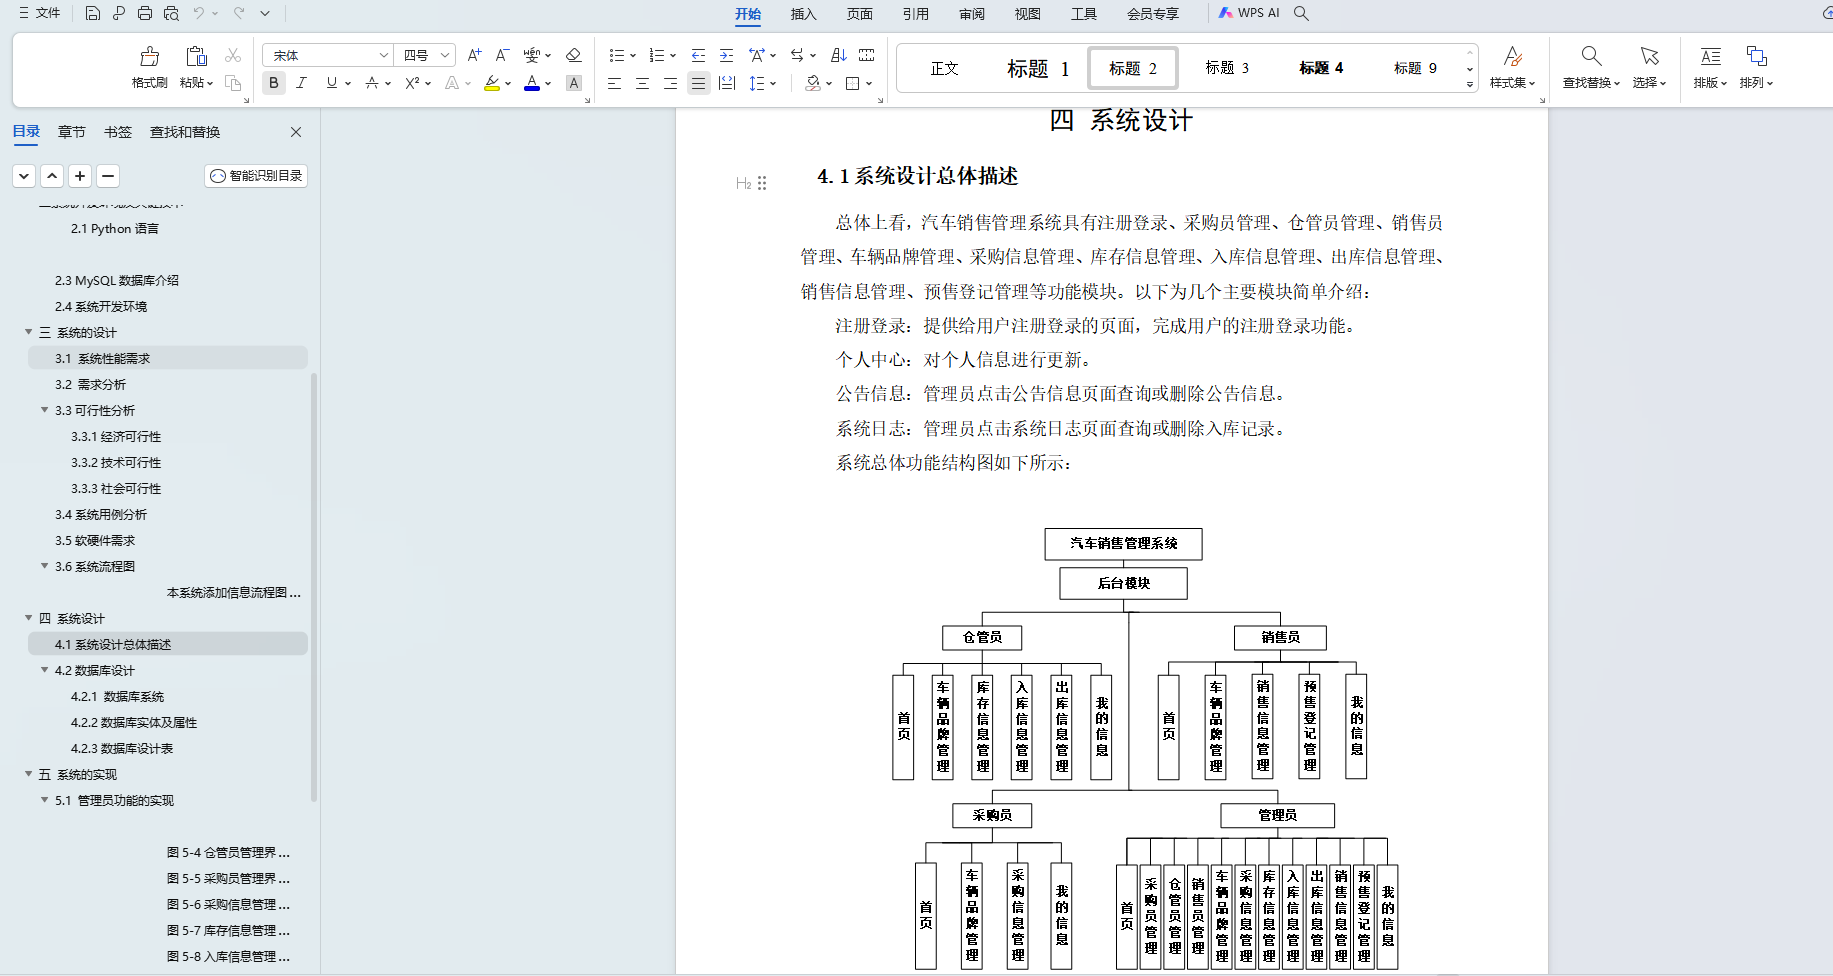Switch to the 插入 ribbon tab

pos(803,13)
